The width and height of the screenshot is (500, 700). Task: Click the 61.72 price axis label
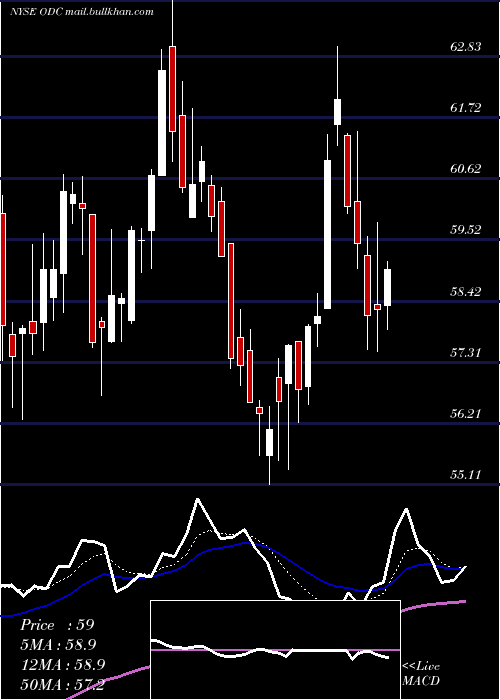466,108
